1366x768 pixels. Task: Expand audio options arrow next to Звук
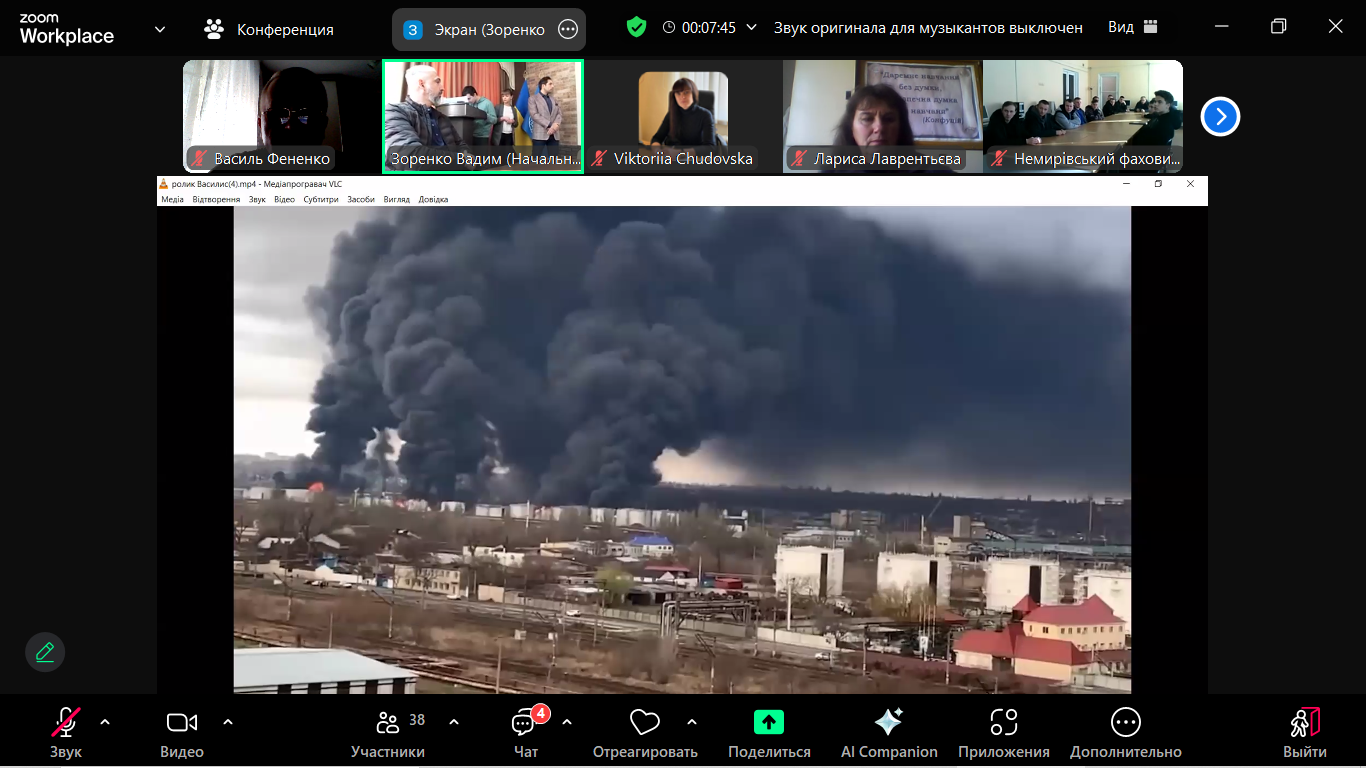(105, 722)
